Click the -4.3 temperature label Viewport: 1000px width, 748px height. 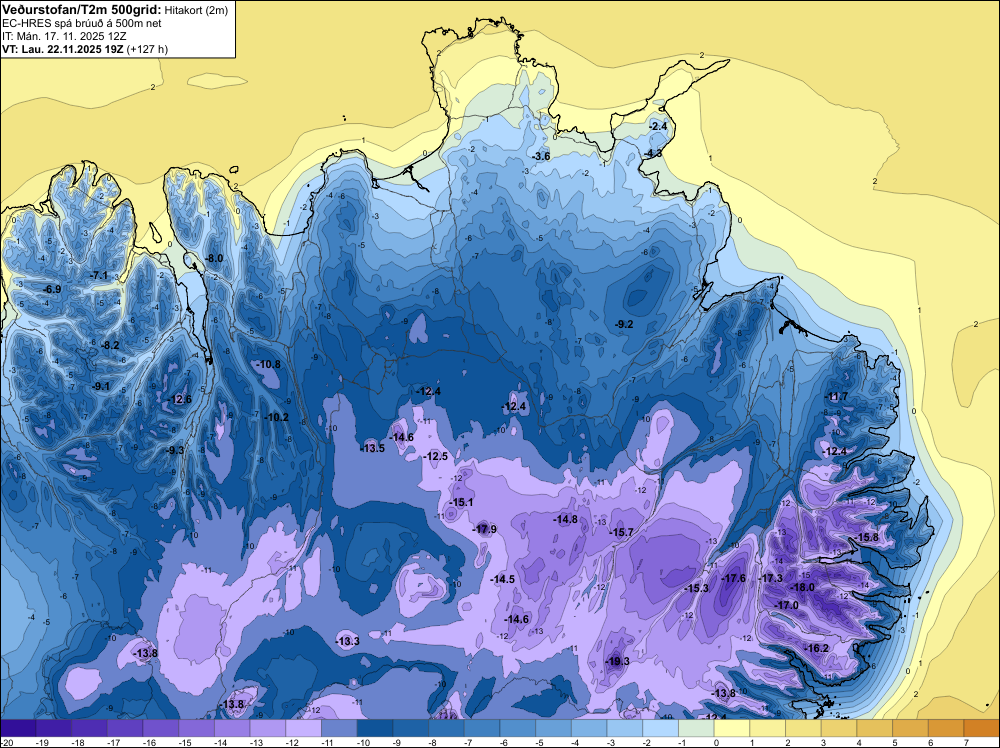point(653,154)
